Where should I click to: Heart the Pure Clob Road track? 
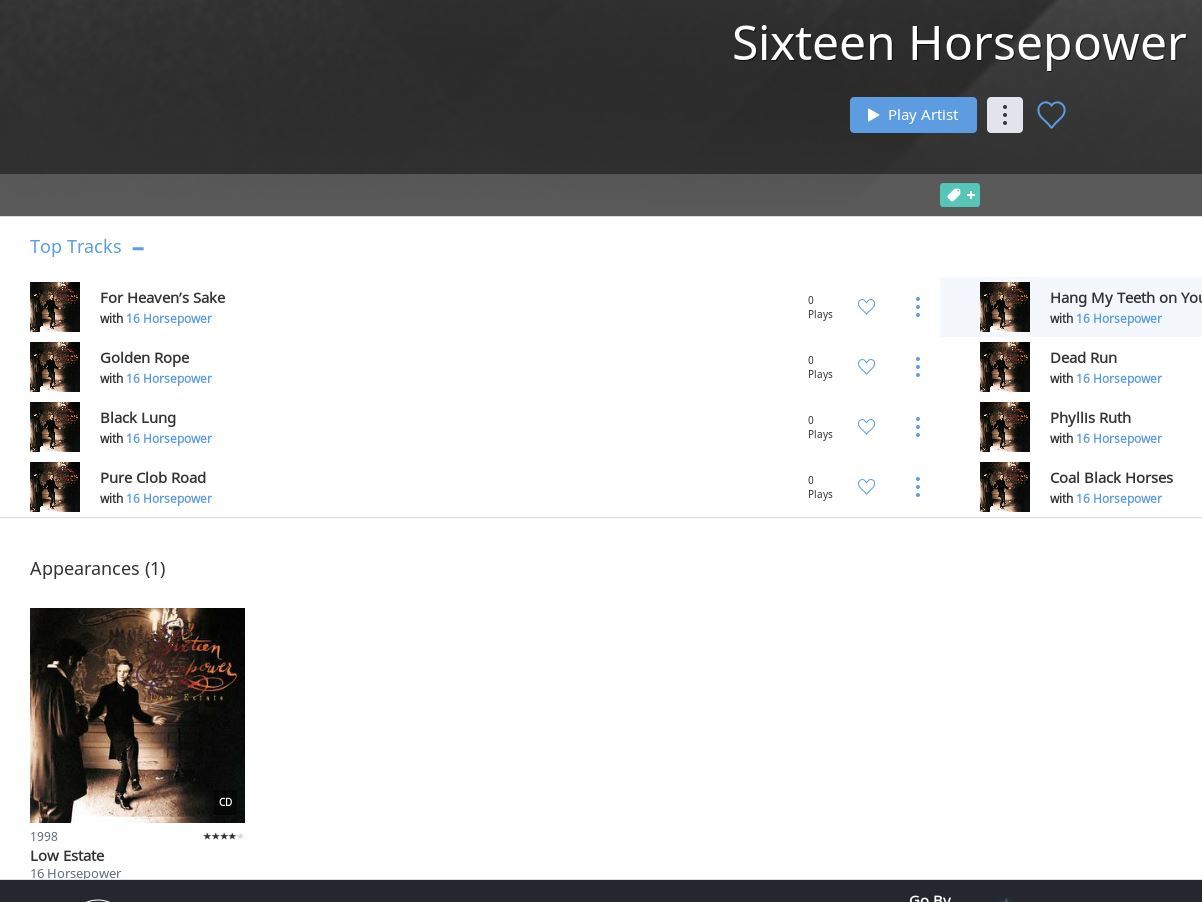pos(867,487)
